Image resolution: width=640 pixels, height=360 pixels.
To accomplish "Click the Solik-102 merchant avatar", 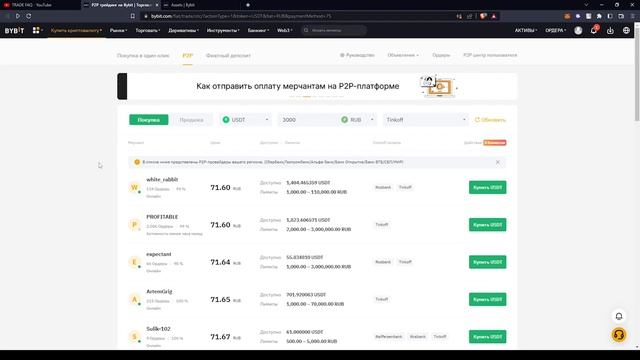I will point(134,337).
